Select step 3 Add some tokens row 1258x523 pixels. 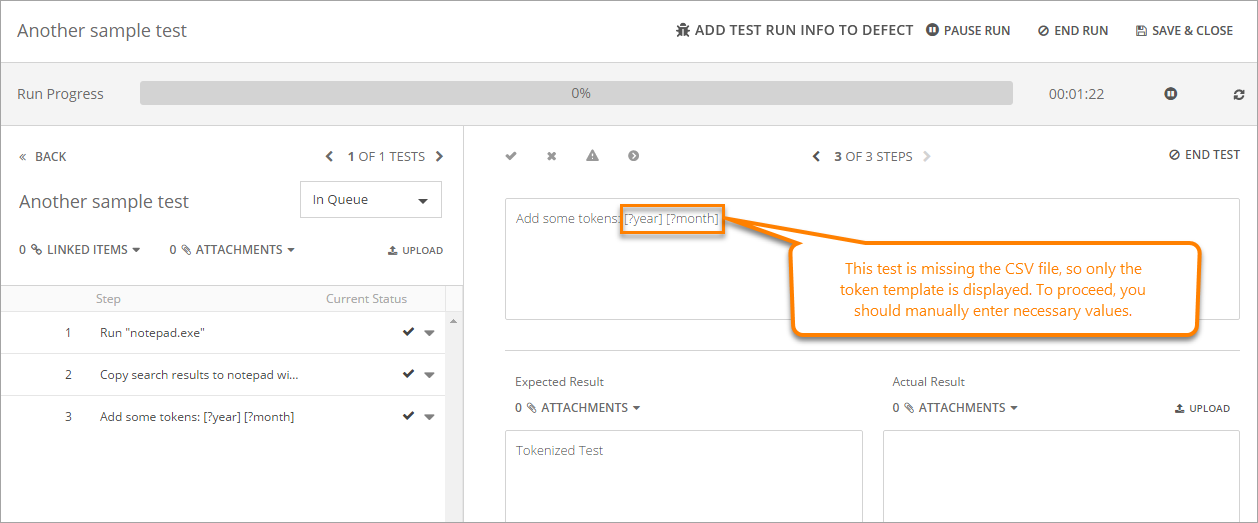pyautogui.click(x=197, y=417)
